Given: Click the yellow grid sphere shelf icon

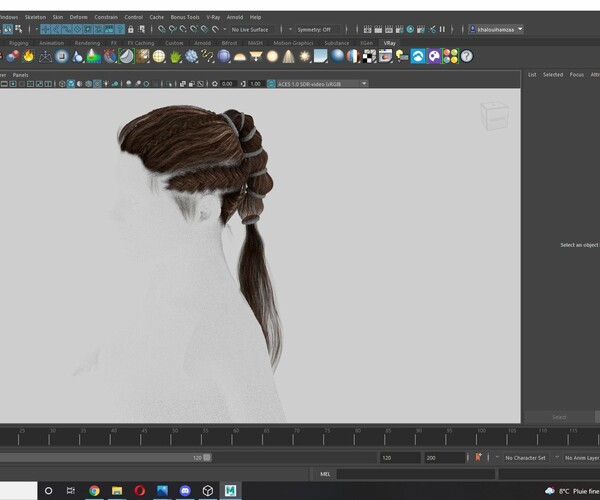Looking at the screenshot, I should coord(159,57).
